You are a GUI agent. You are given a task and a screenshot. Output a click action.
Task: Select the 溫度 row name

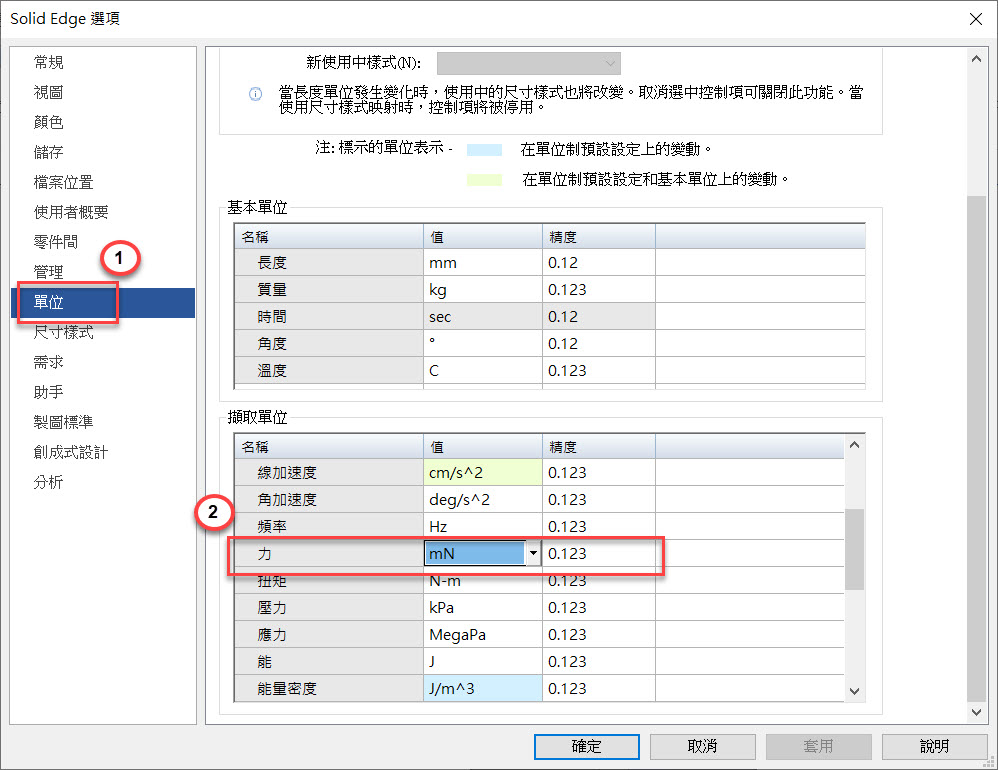(328, 370)
